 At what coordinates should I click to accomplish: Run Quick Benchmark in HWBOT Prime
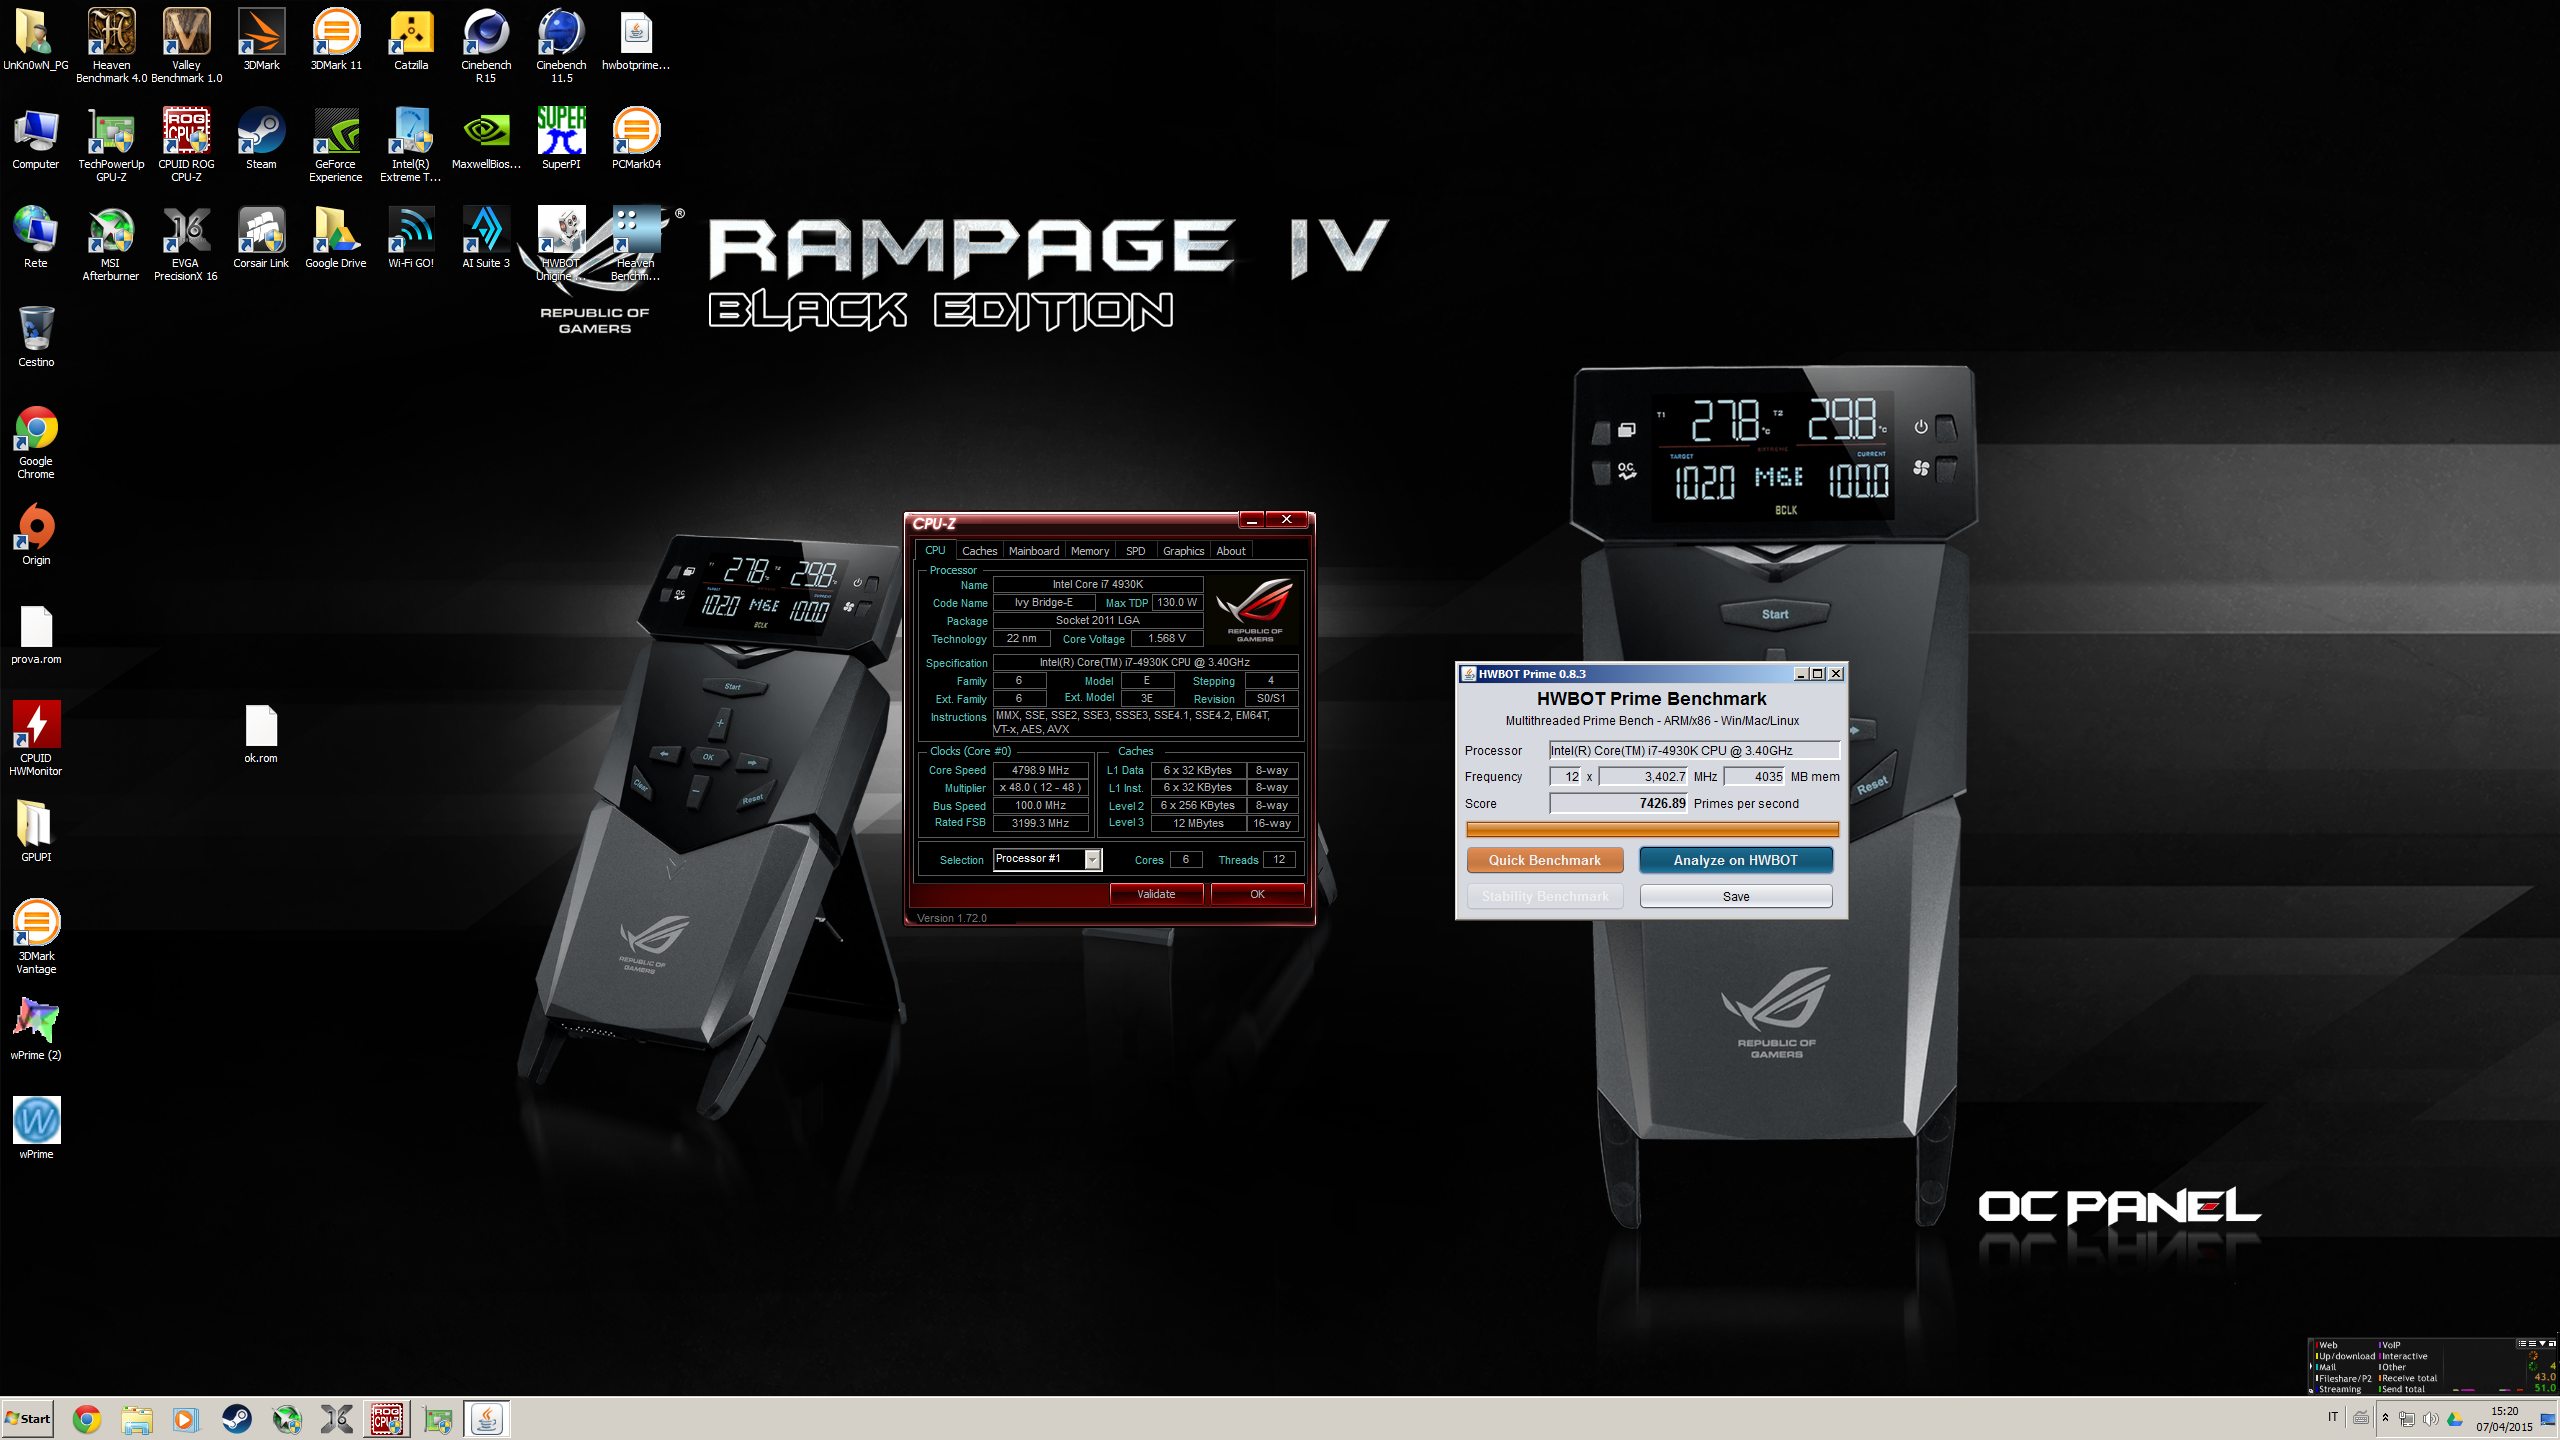coord(1544,860)
